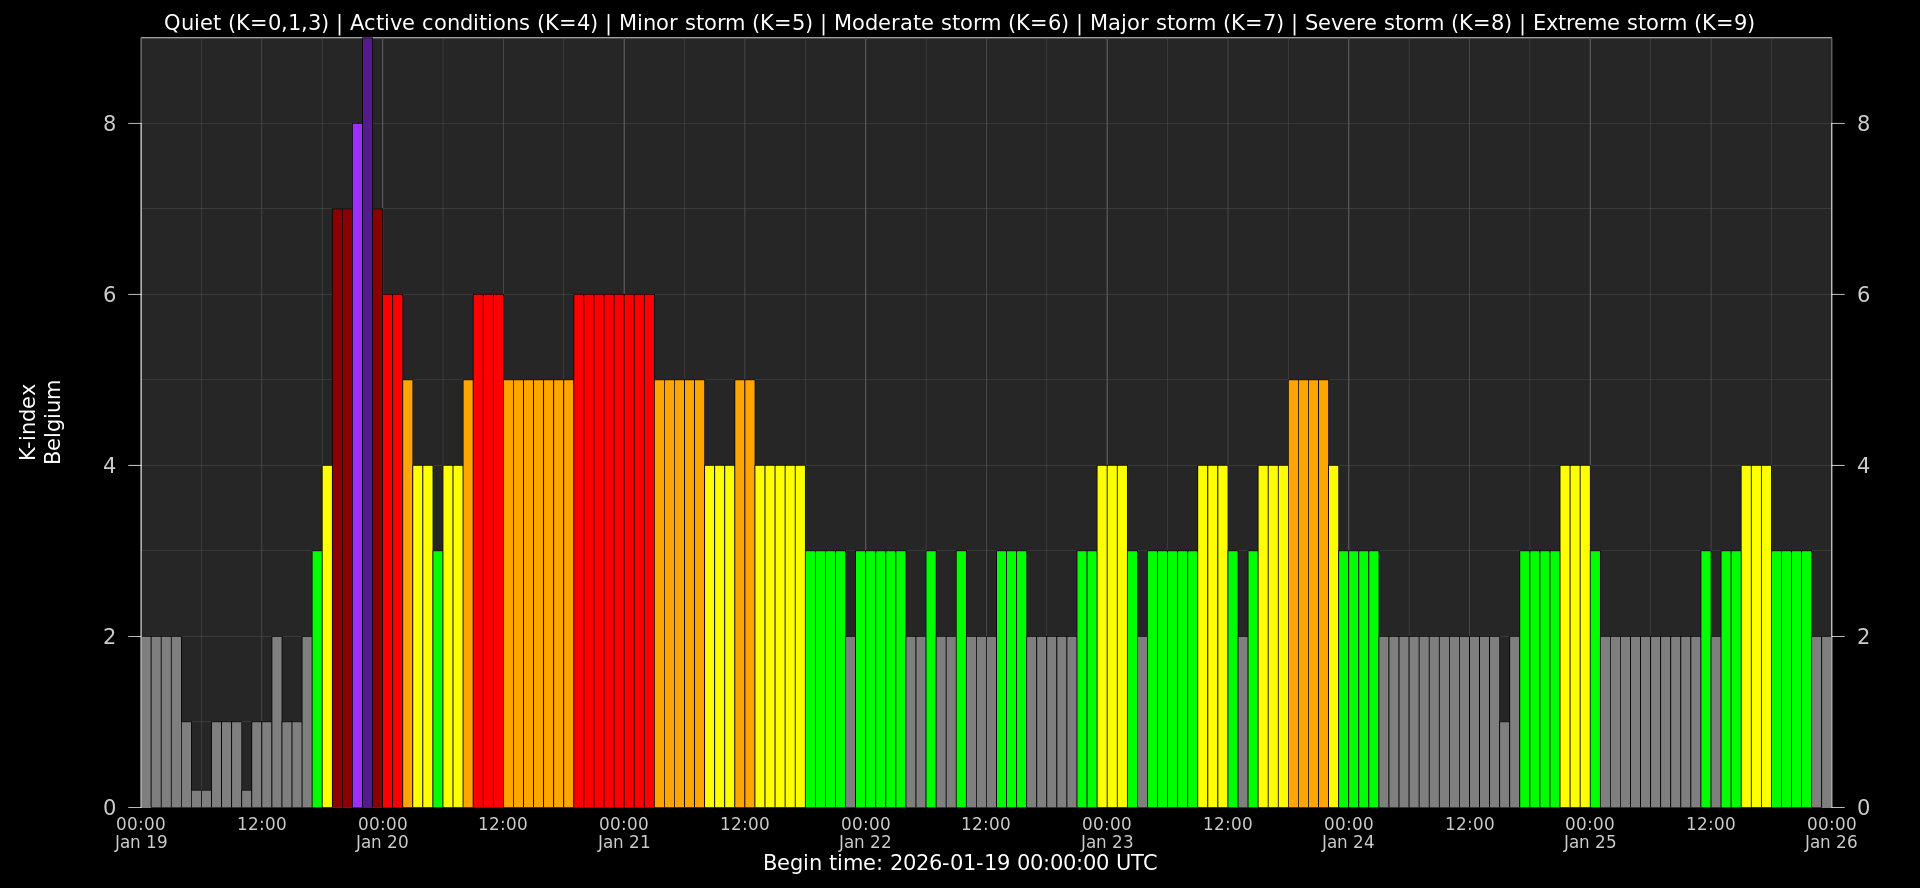Click the 'Jan 22' date tick label
Image resolution: width=1920 pixels, height=888 pixels.
pos(865,842)
